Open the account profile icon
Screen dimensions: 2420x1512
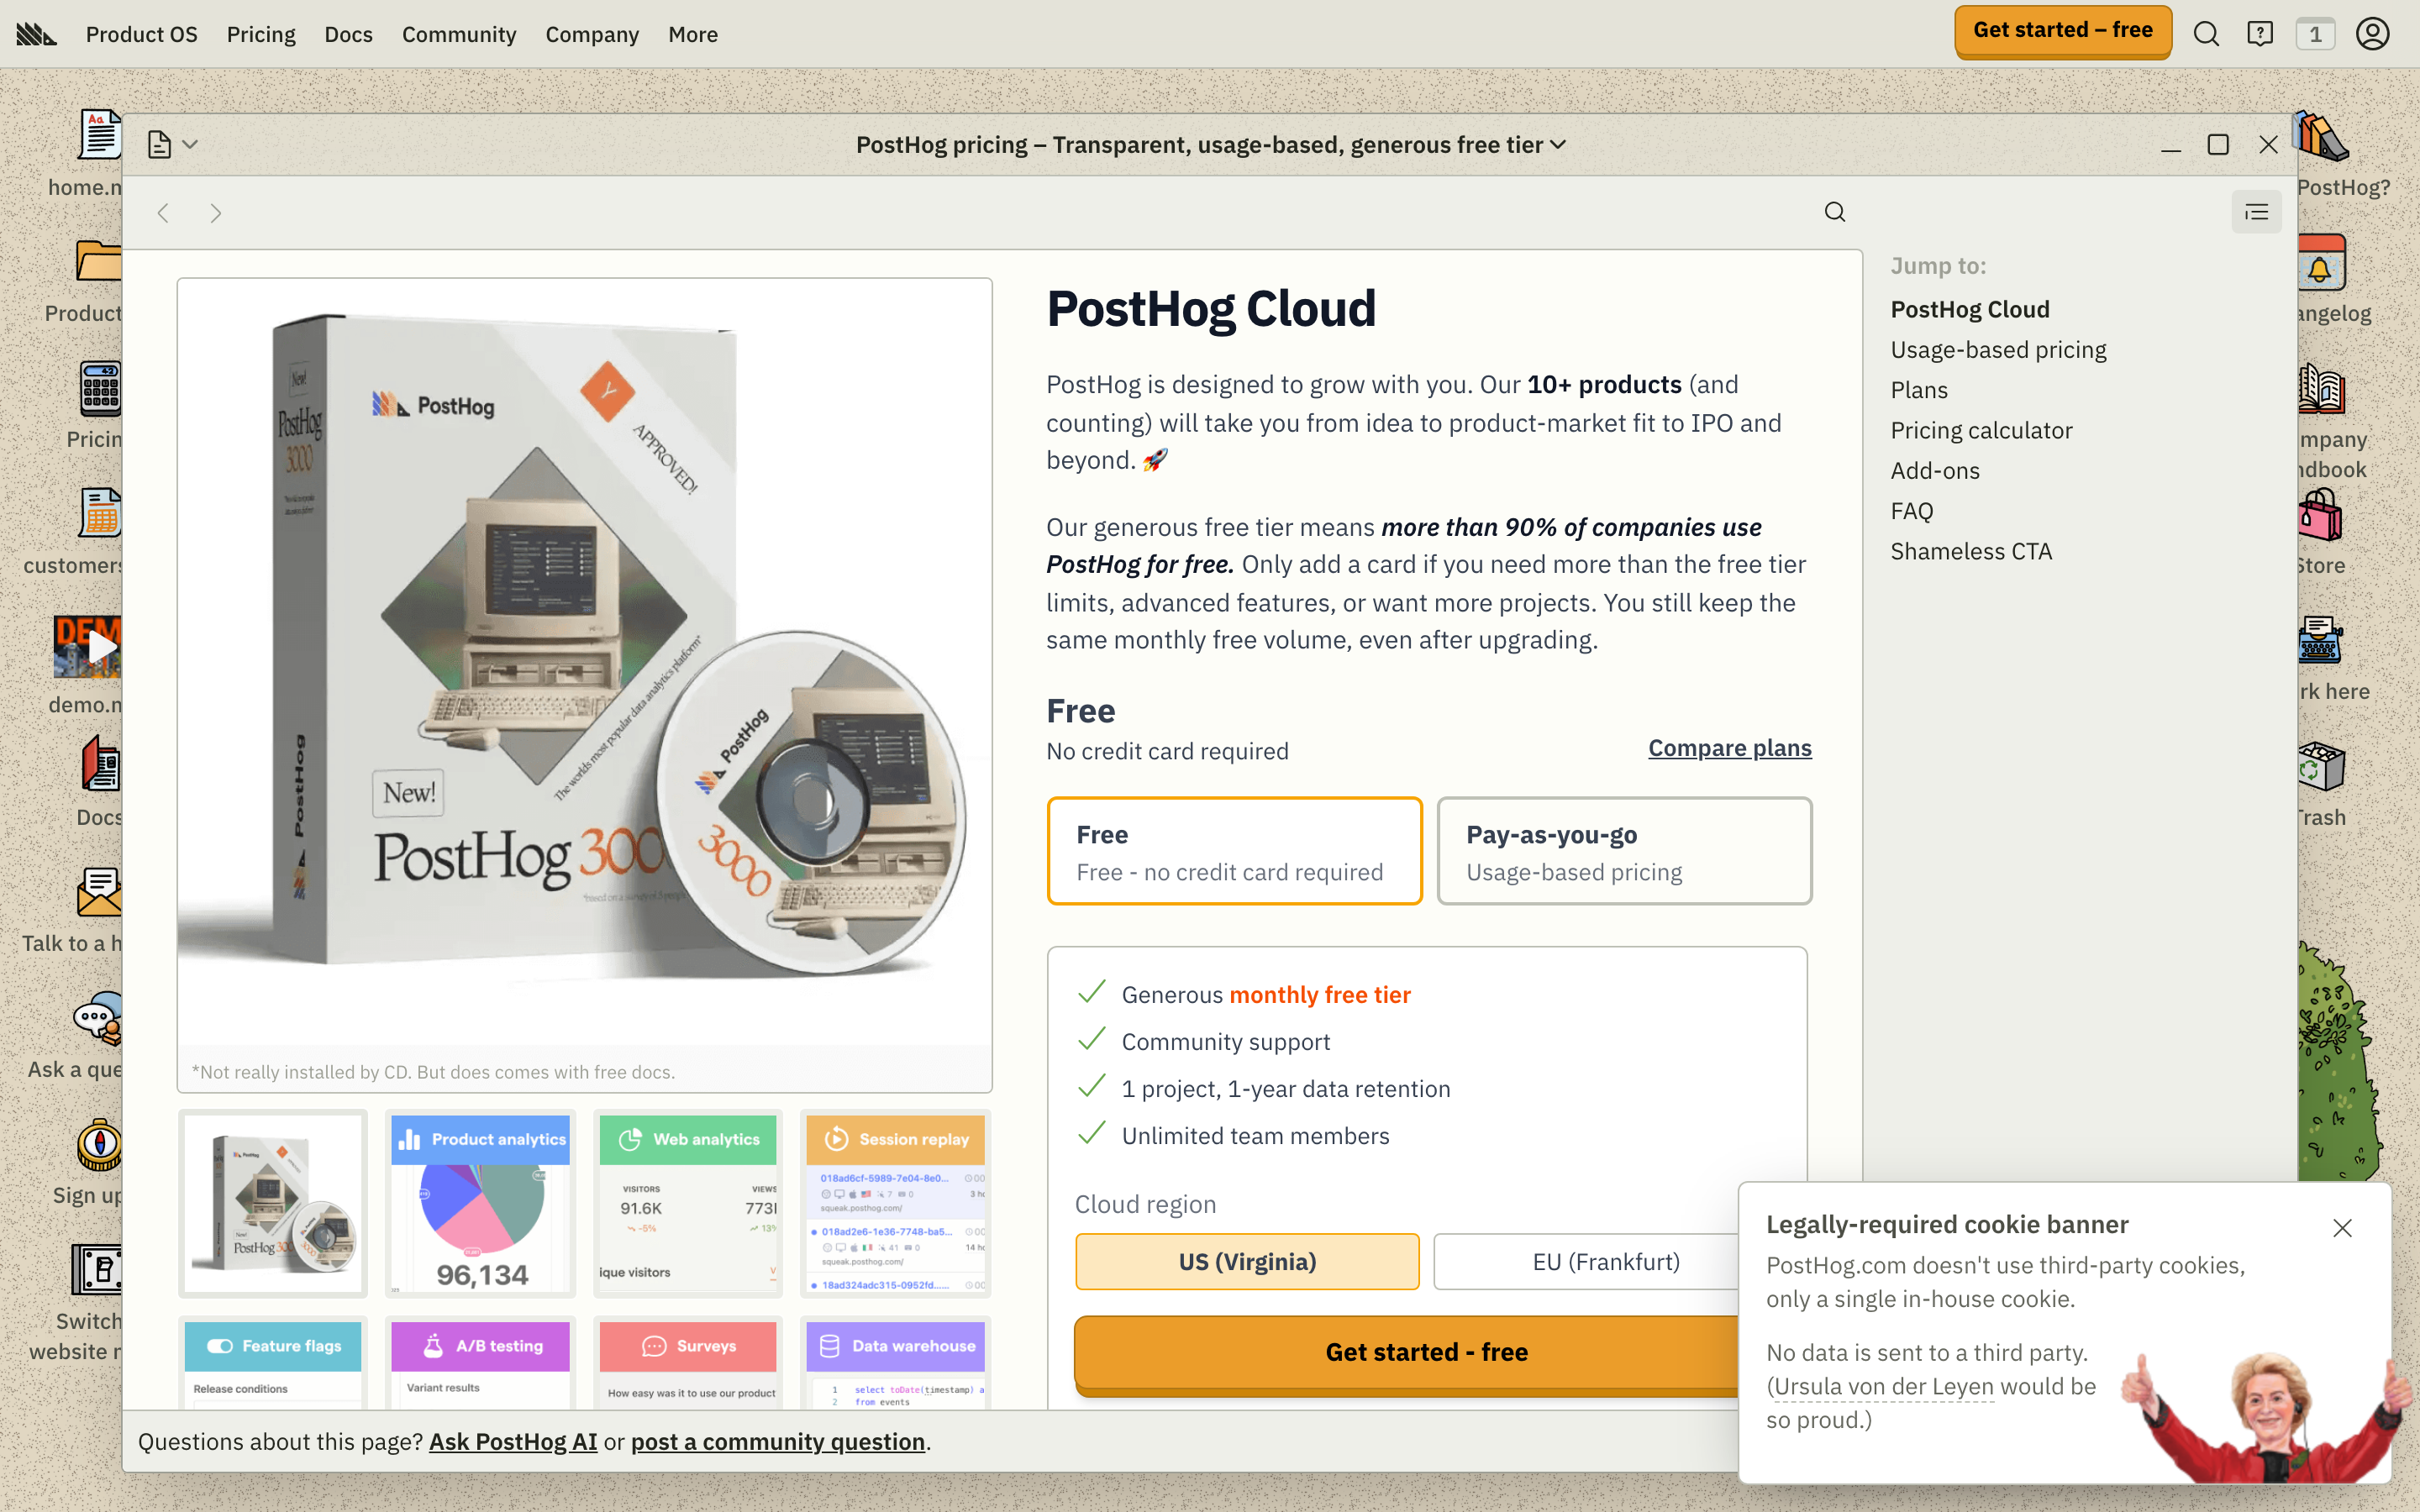pos(2373,33)
